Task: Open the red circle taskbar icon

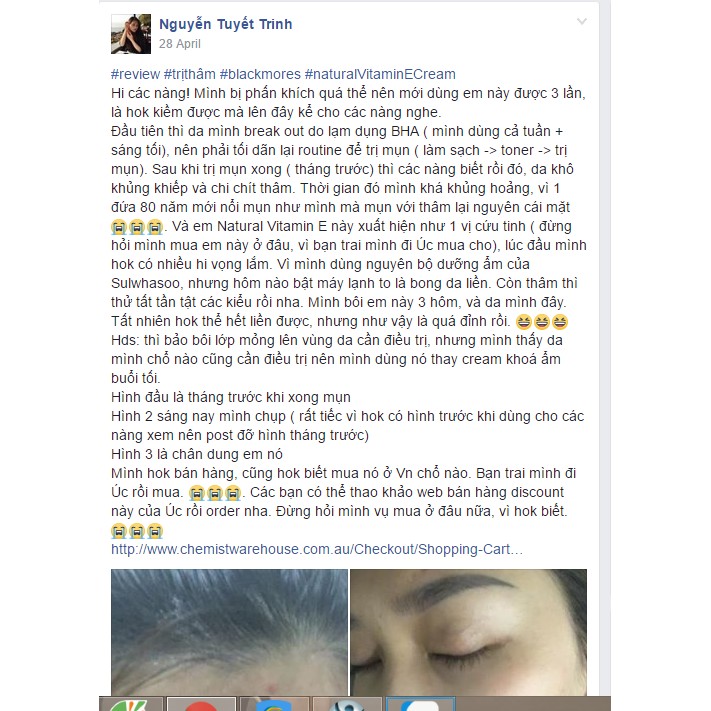Action: pos(201,704)
